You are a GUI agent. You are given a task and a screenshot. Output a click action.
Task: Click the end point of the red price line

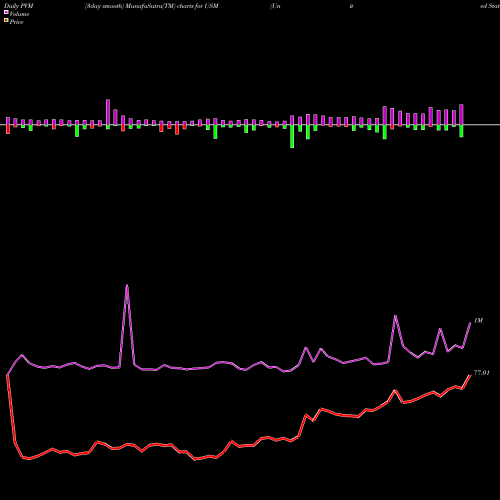click(470, 375)
